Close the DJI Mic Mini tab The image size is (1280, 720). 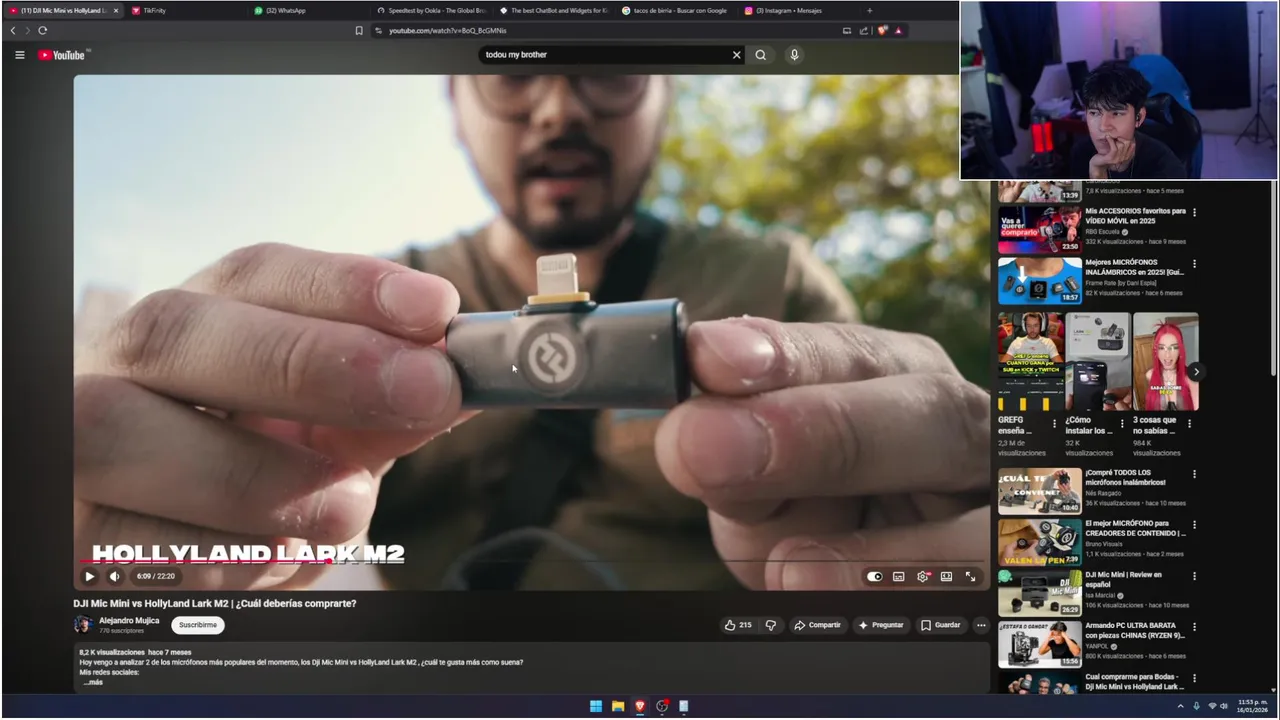(116, 10)
